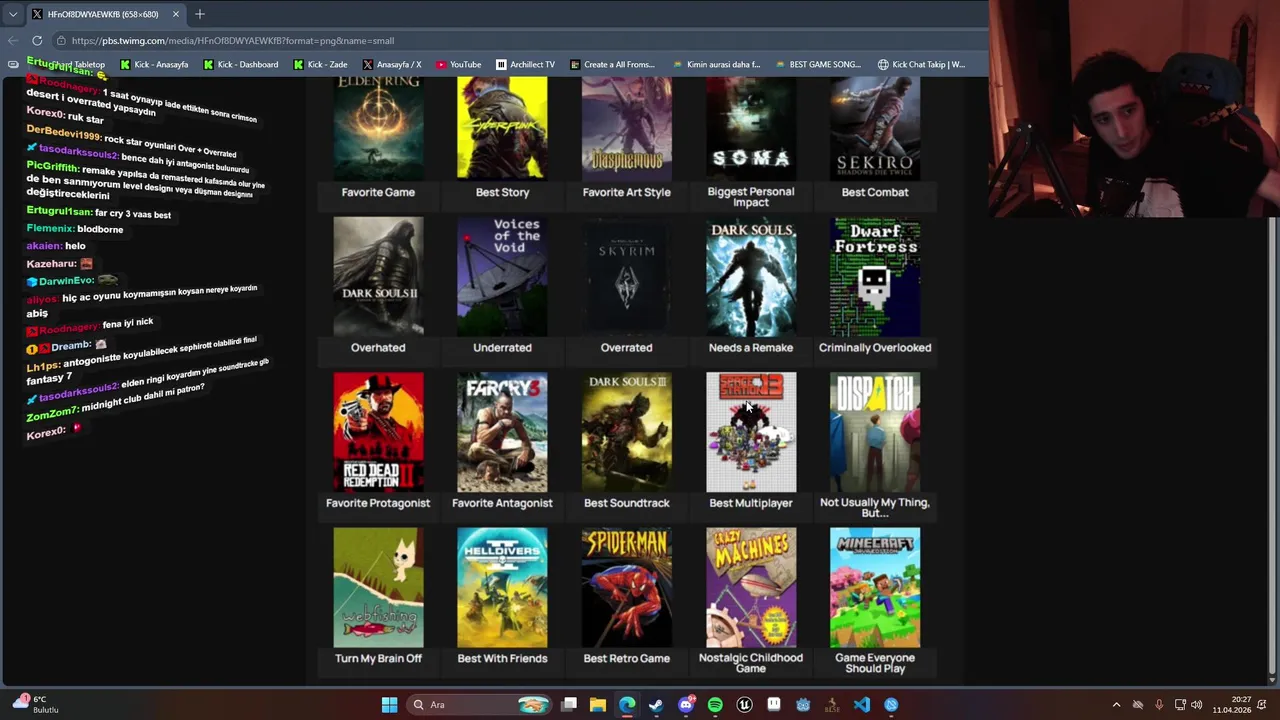
Task: Click the Webfishing Turn My Brain Off cover
Action: point(378,588)
